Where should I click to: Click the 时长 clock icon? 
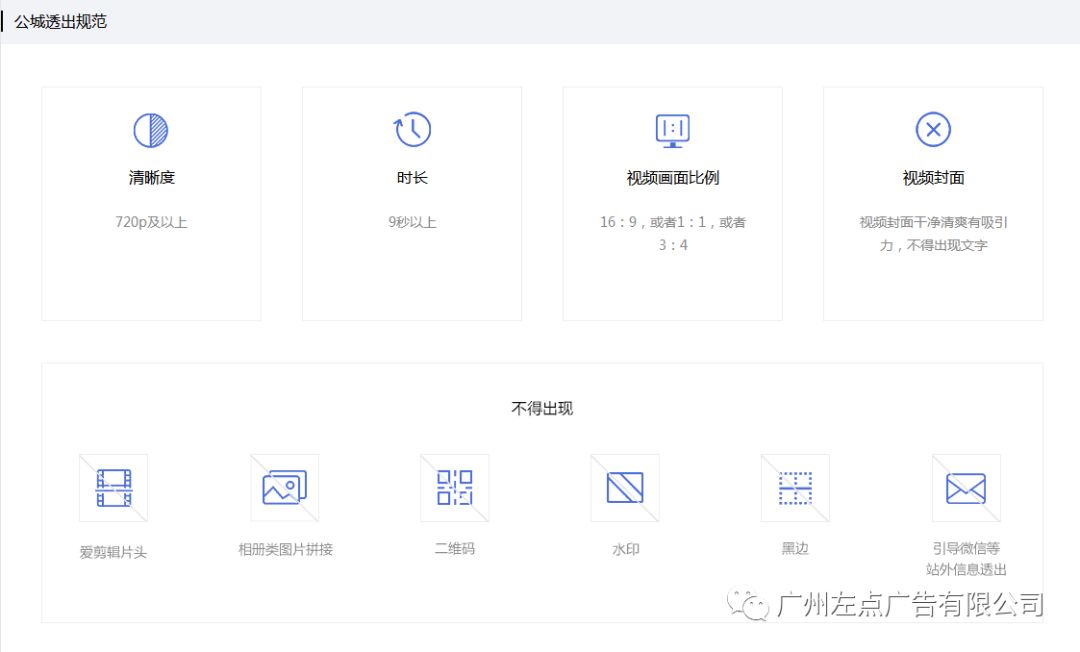pos(412,129)
